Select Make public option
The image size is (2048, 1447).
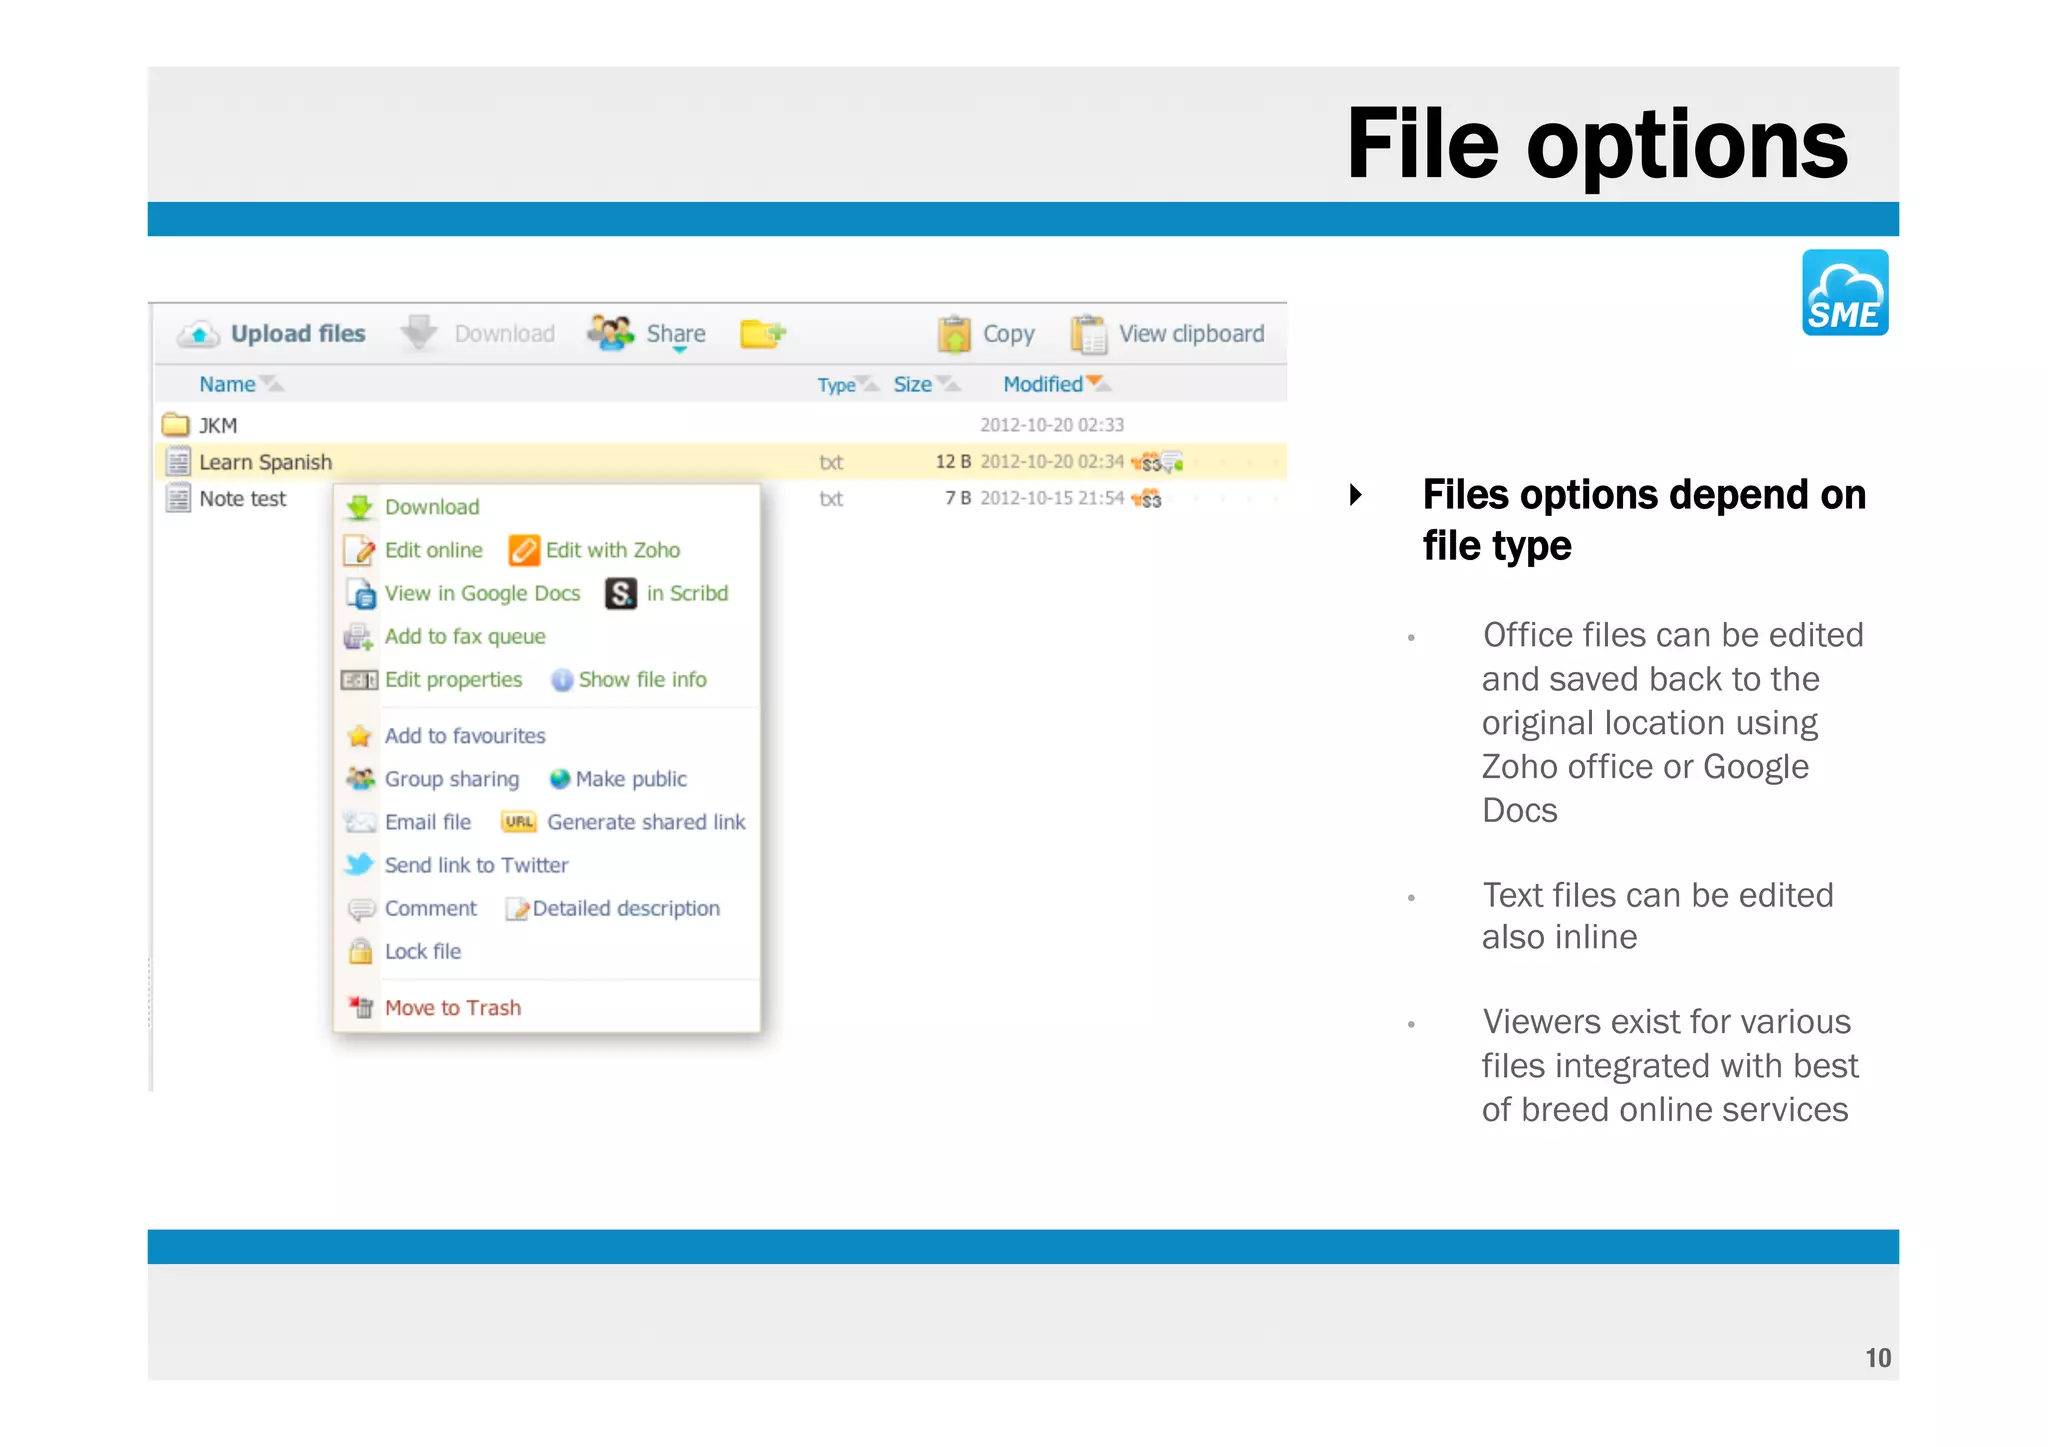tap(631, 779)
